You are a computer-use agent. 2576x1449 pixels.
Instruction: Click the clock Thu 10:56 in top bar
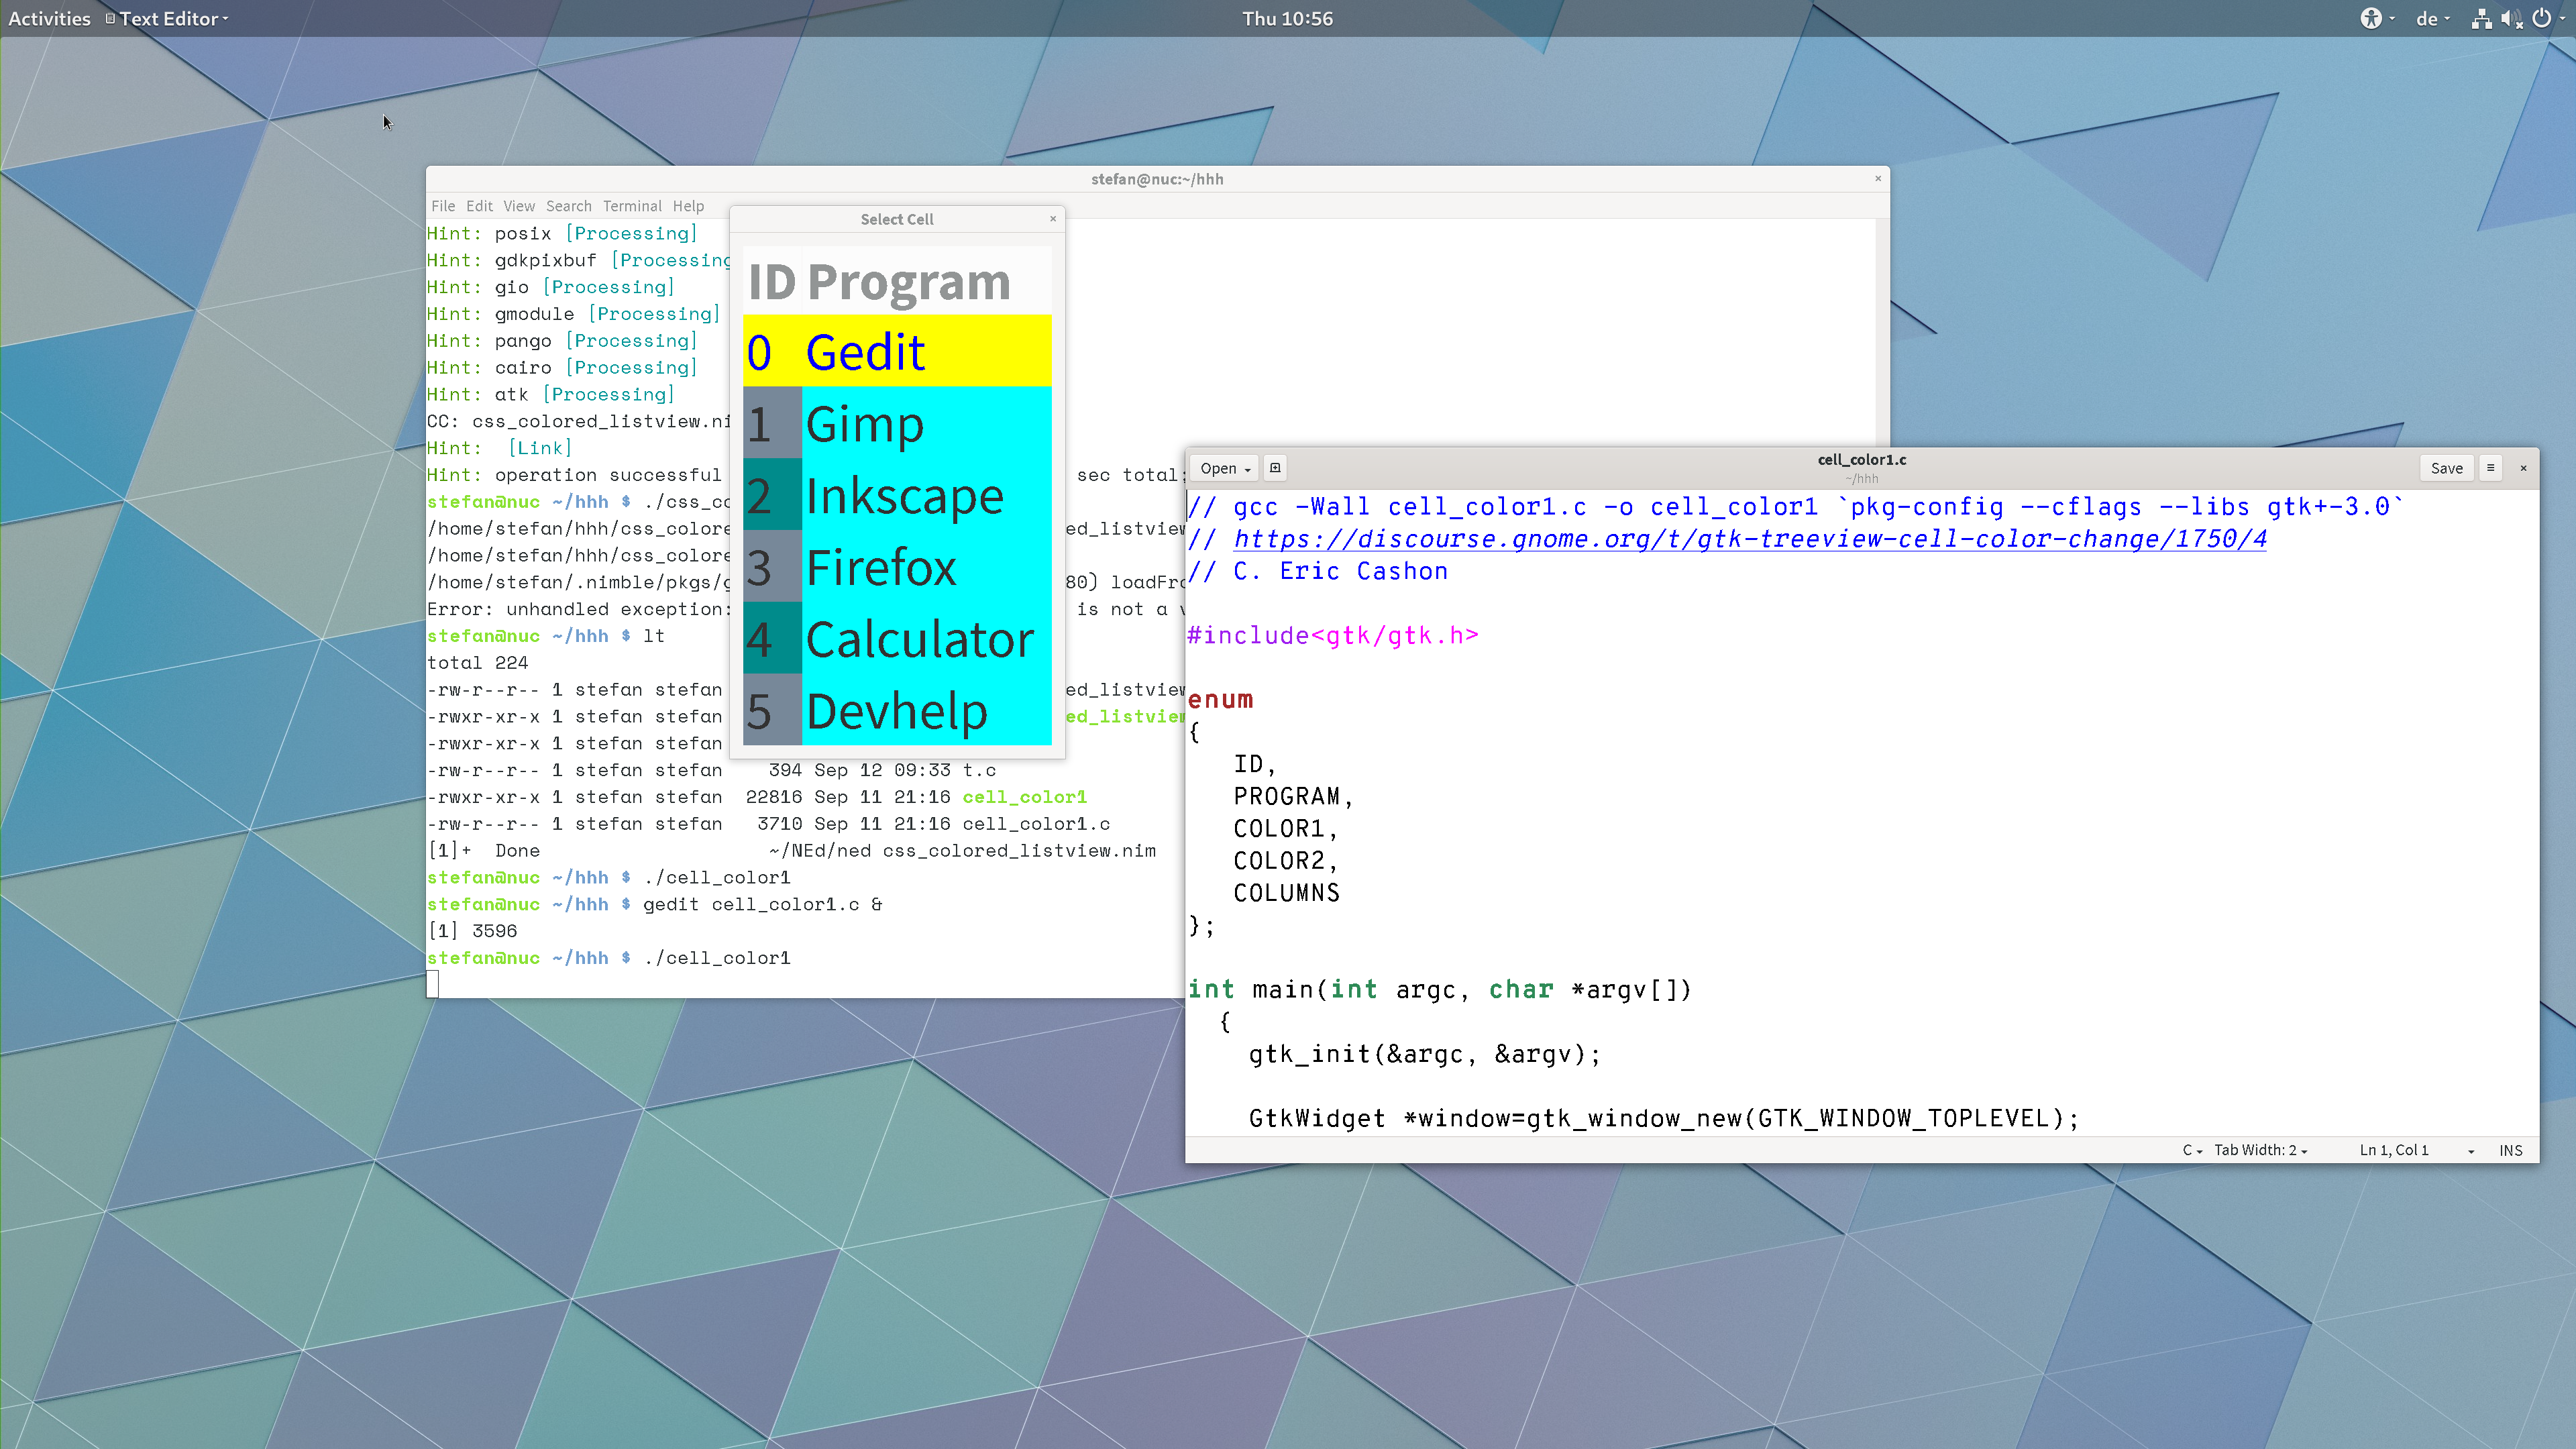coord(1287,18)
